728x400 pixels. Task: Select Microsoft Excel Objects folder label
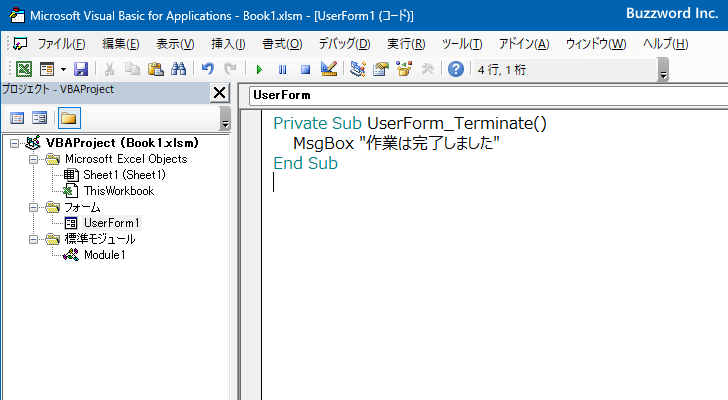click(126, 159)
